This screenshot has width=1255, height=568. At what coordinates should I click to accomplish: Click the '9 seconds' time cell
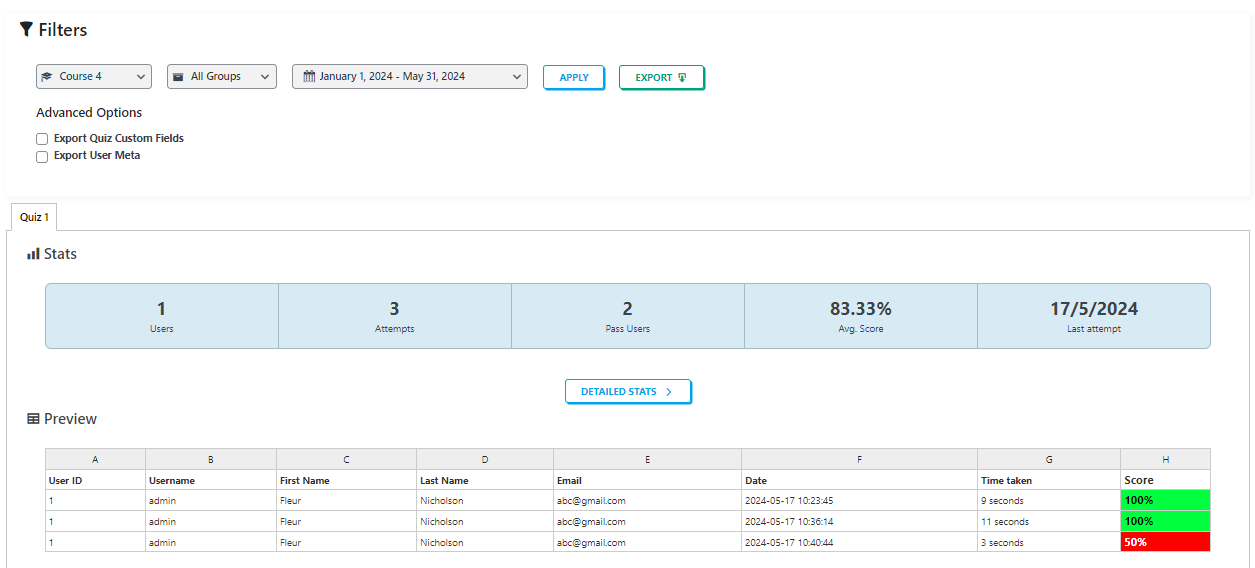(x=1049, y=501)
